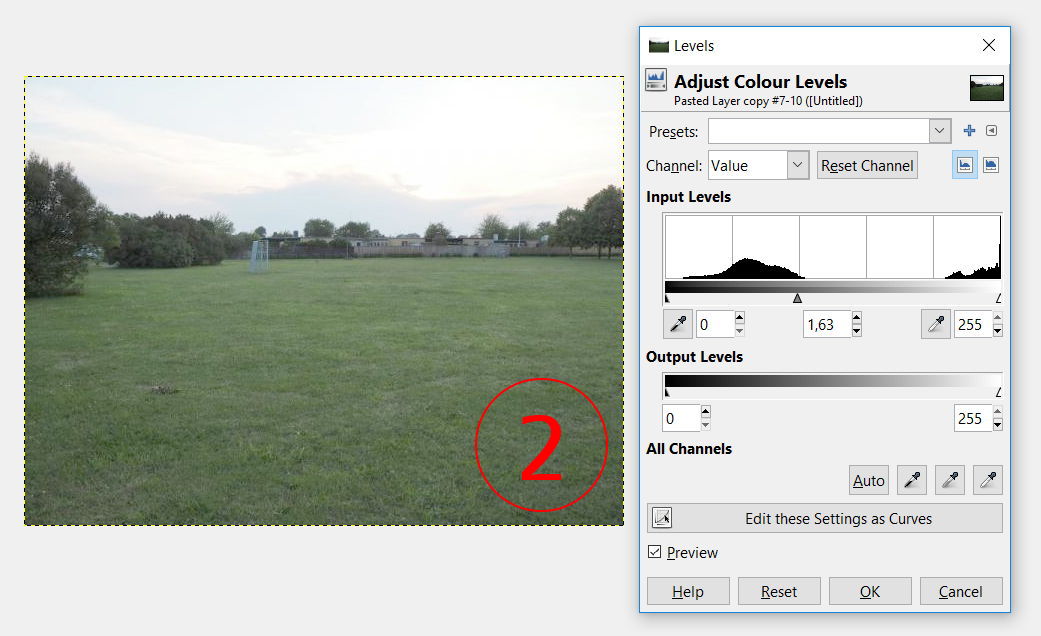This screenshot has width=1041, height=636.
Task: Switch to linear histogram view
Action: click(965, 165)
